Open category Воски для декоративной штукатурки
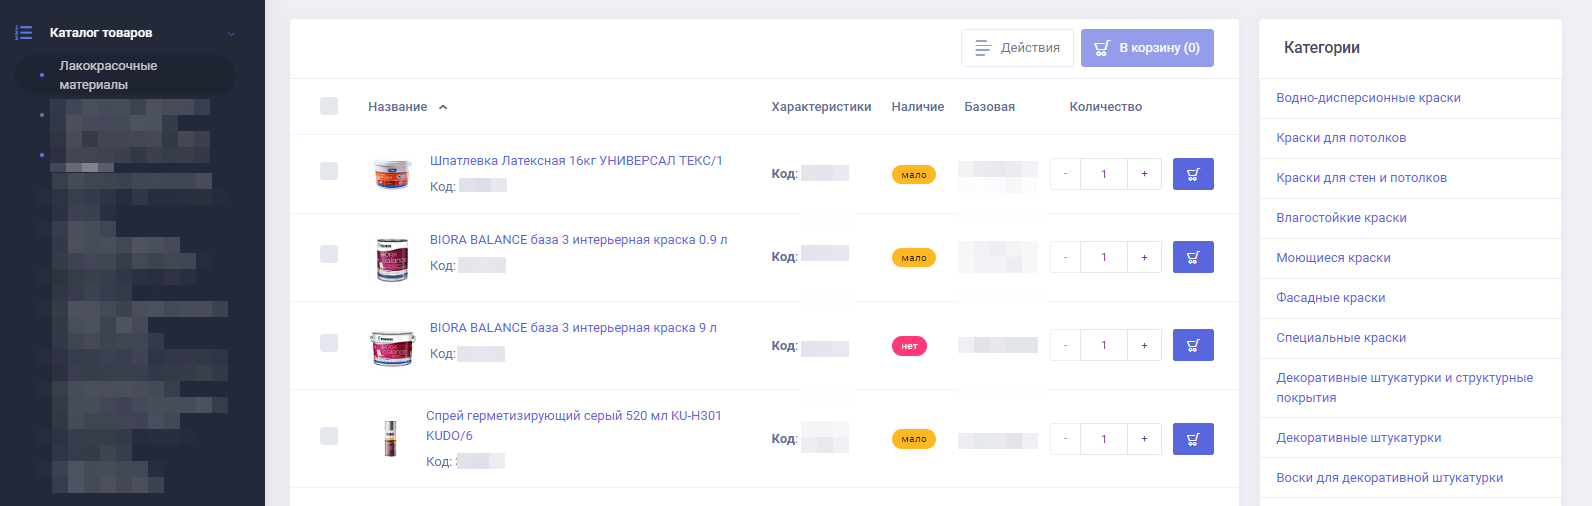1592x506 pixels. pyautogui.click(x=1389, y=478)
